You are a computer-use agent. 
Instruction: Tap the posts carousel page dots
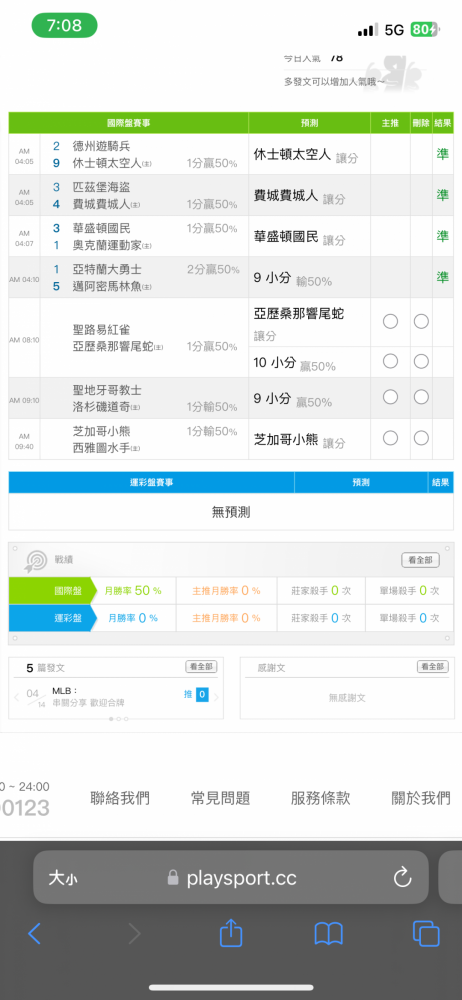click(x=119, y=719)
